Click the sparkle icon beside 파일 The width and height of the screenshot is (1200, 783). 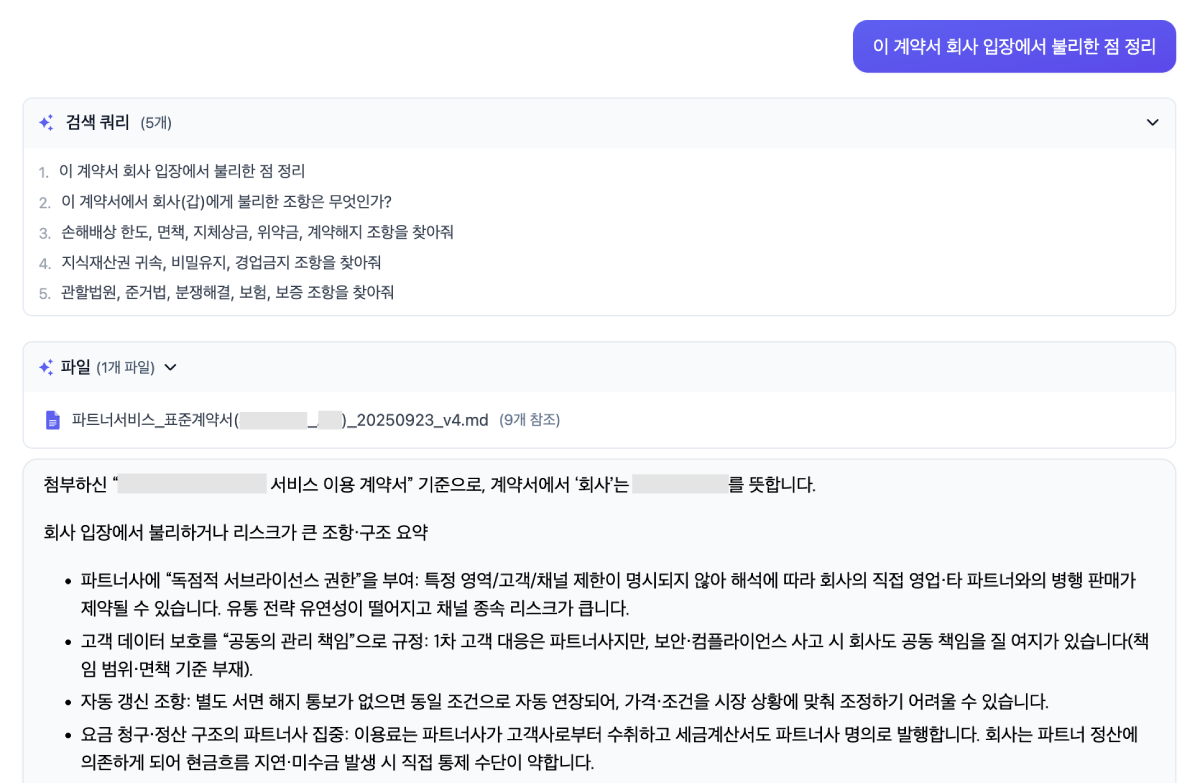pos(46,367)
